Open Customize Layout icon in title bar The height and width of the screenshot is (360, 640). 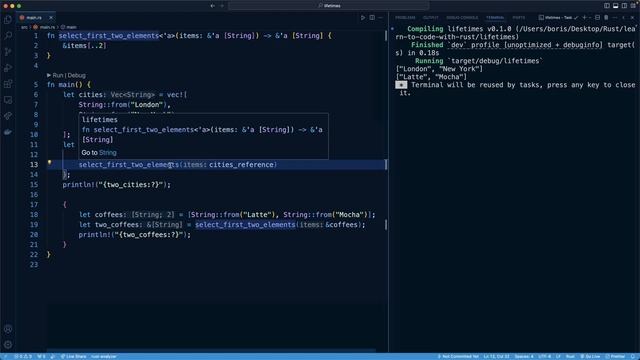click(633, 6)
